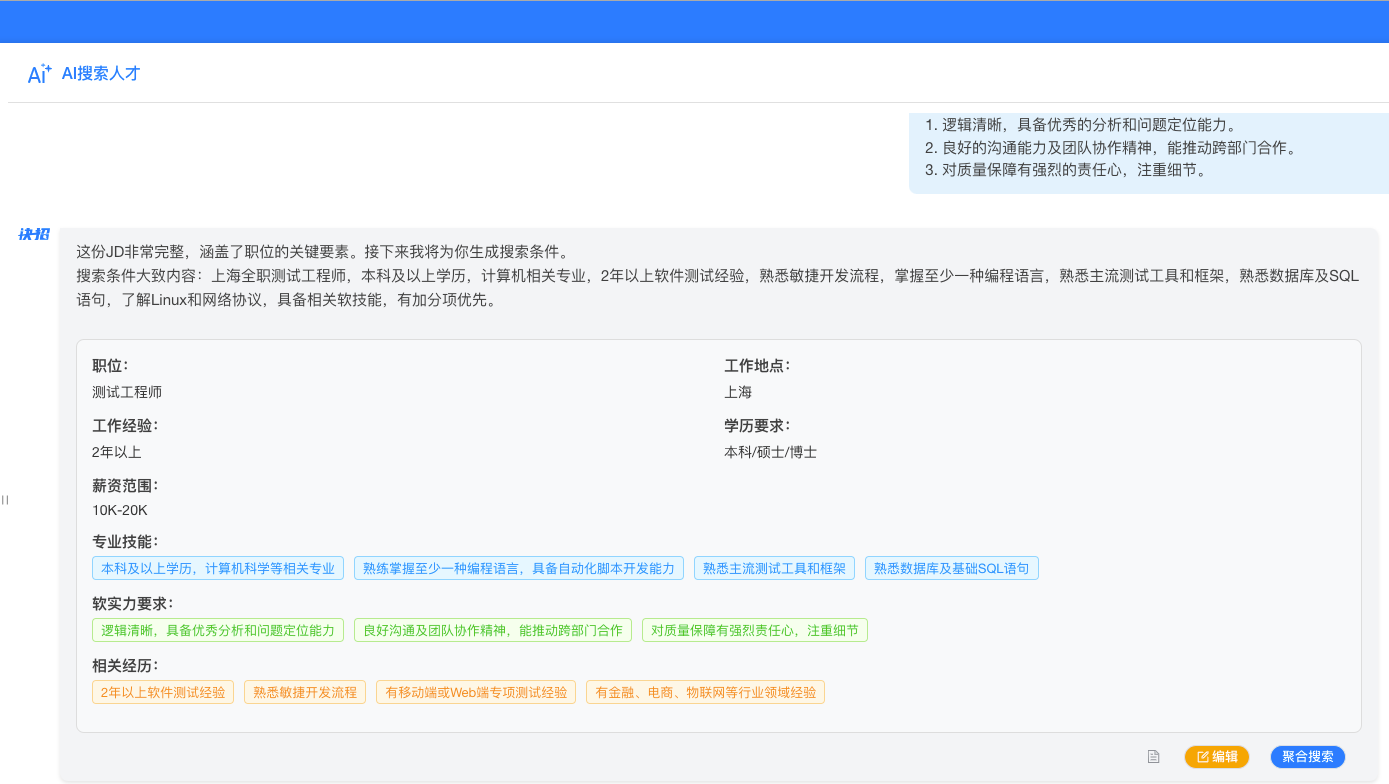The image size is (1389, 784).
Task: Select the 逻辑清晰 soft-skill tag
Action: tap(217, 629)
